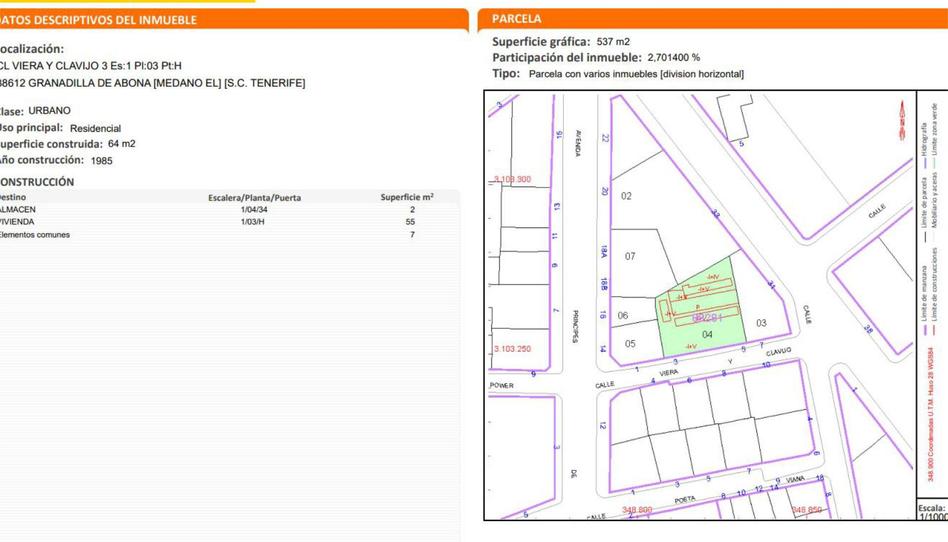Click the green highlighted parcel 04
Viewport: 948px width, 542px height.
(x=706, y=335)
